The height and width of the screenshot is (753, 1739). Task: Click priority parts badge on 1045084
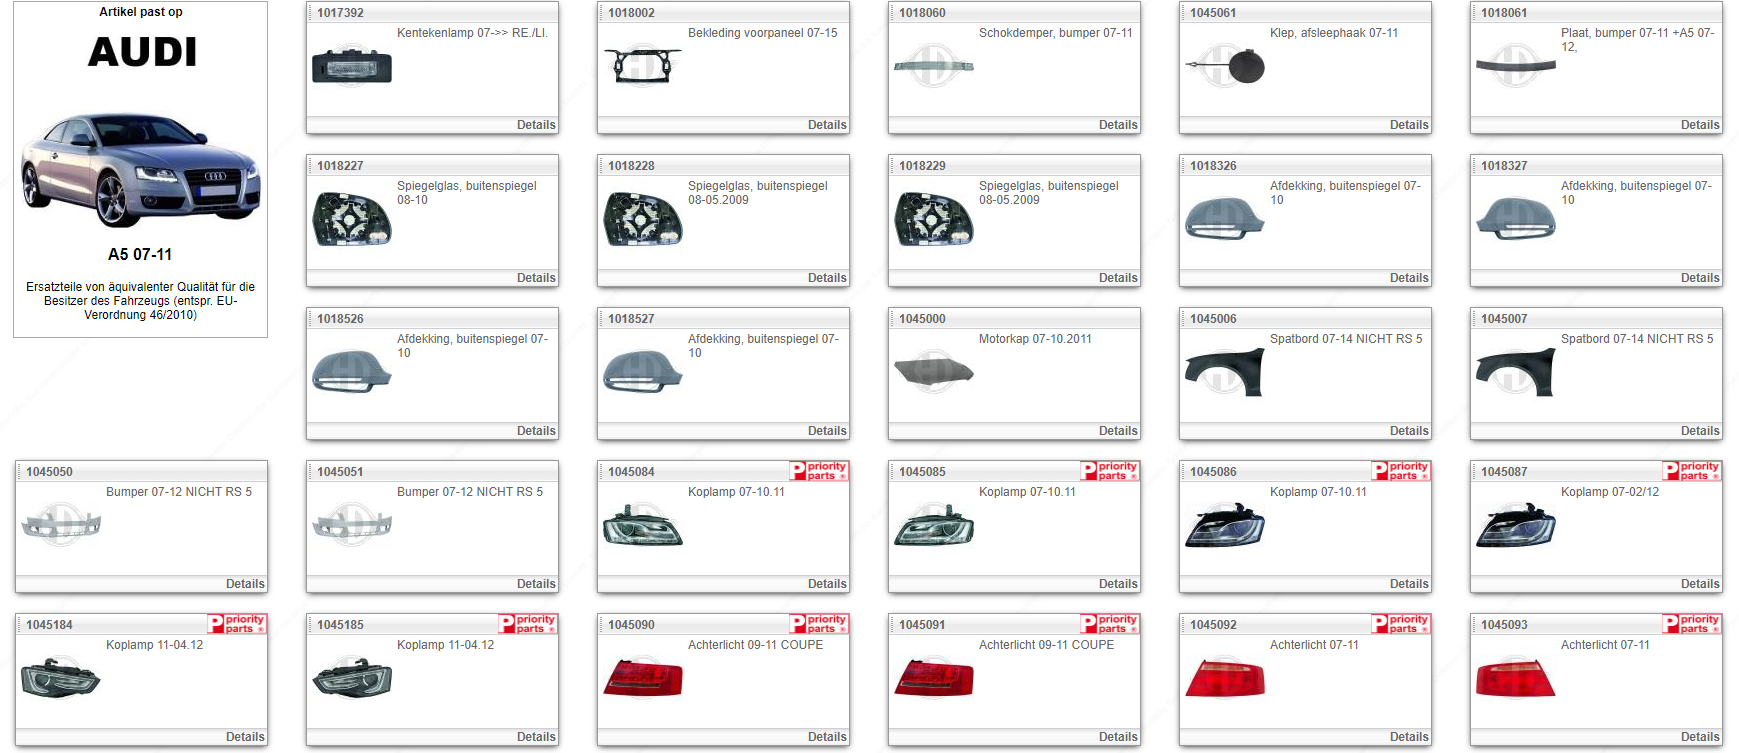(819, 471)
